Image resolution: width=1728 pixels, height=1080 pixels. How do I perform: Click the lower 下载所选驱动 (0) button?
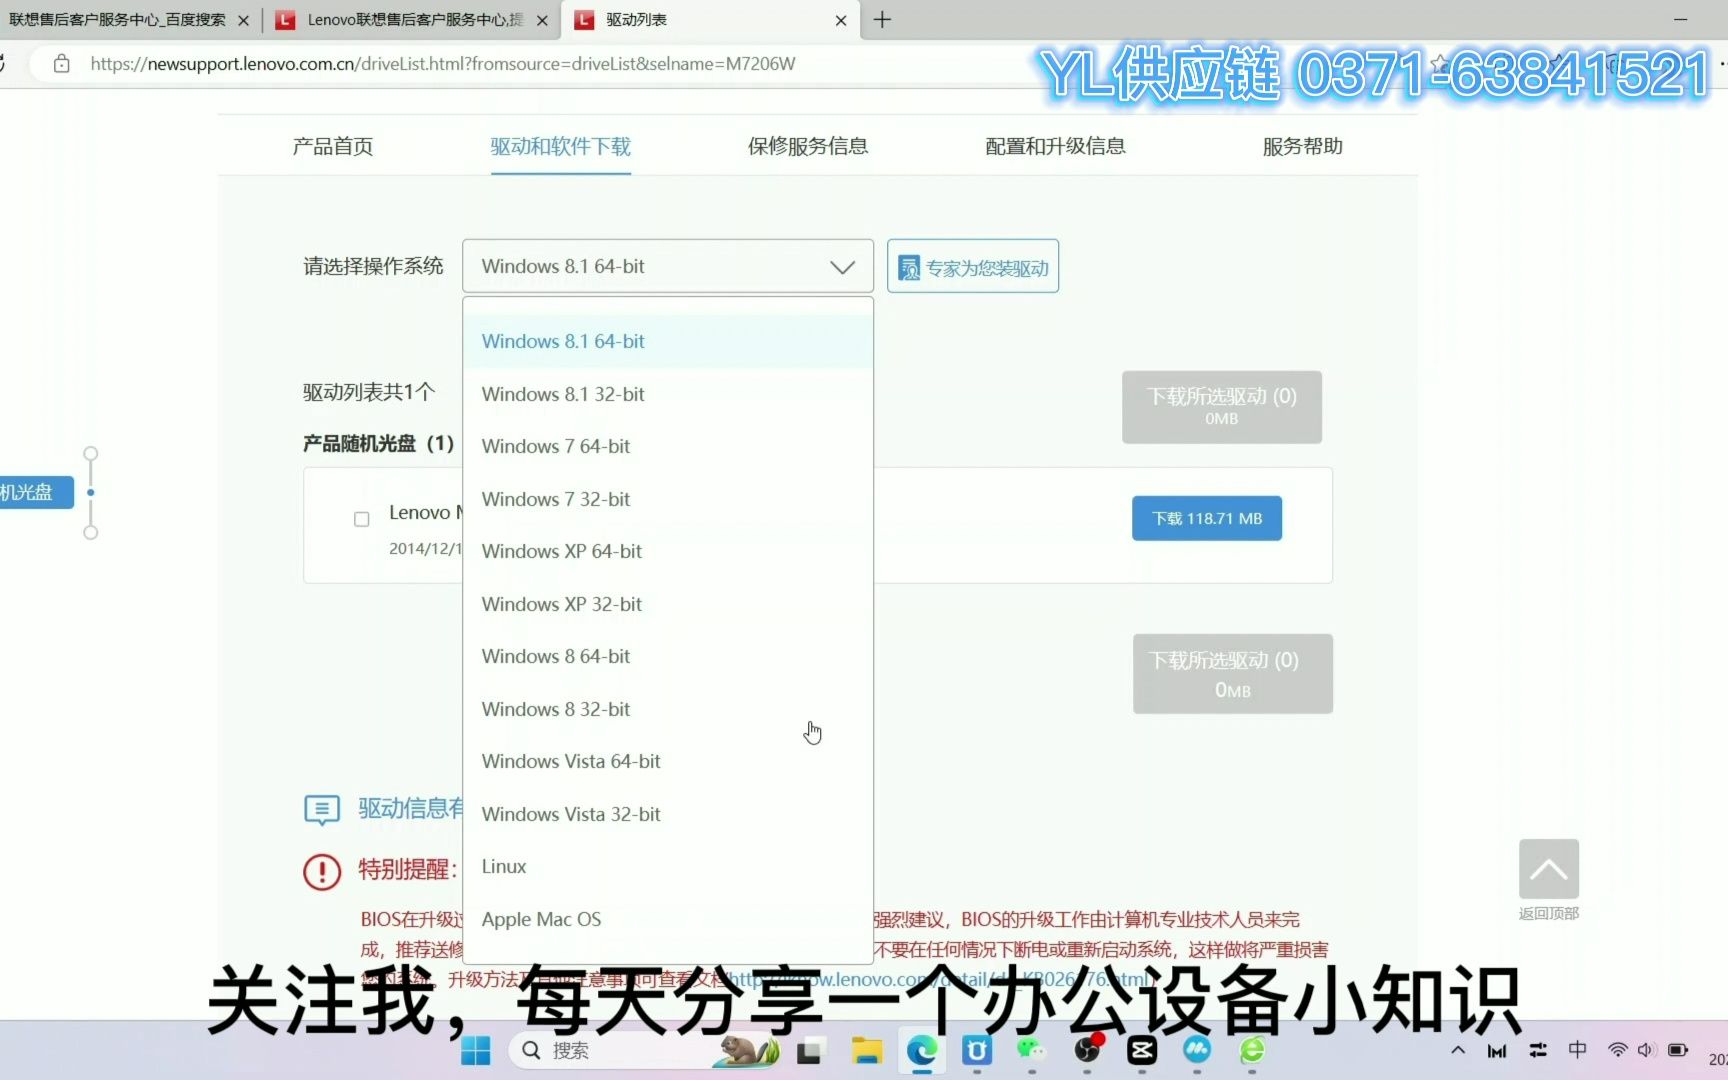(x=1233, y=674)
